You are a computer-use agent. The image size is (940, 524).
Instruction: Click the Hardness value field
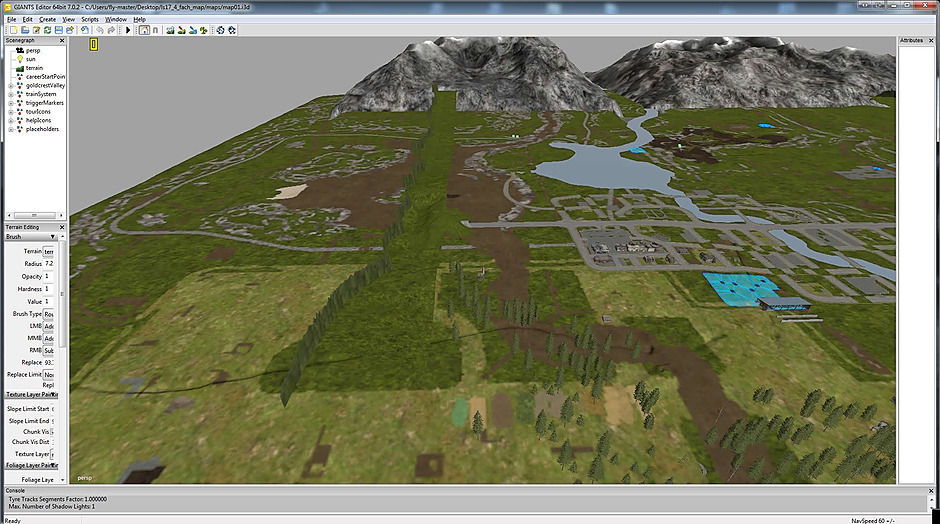click(x=49, y=289)
